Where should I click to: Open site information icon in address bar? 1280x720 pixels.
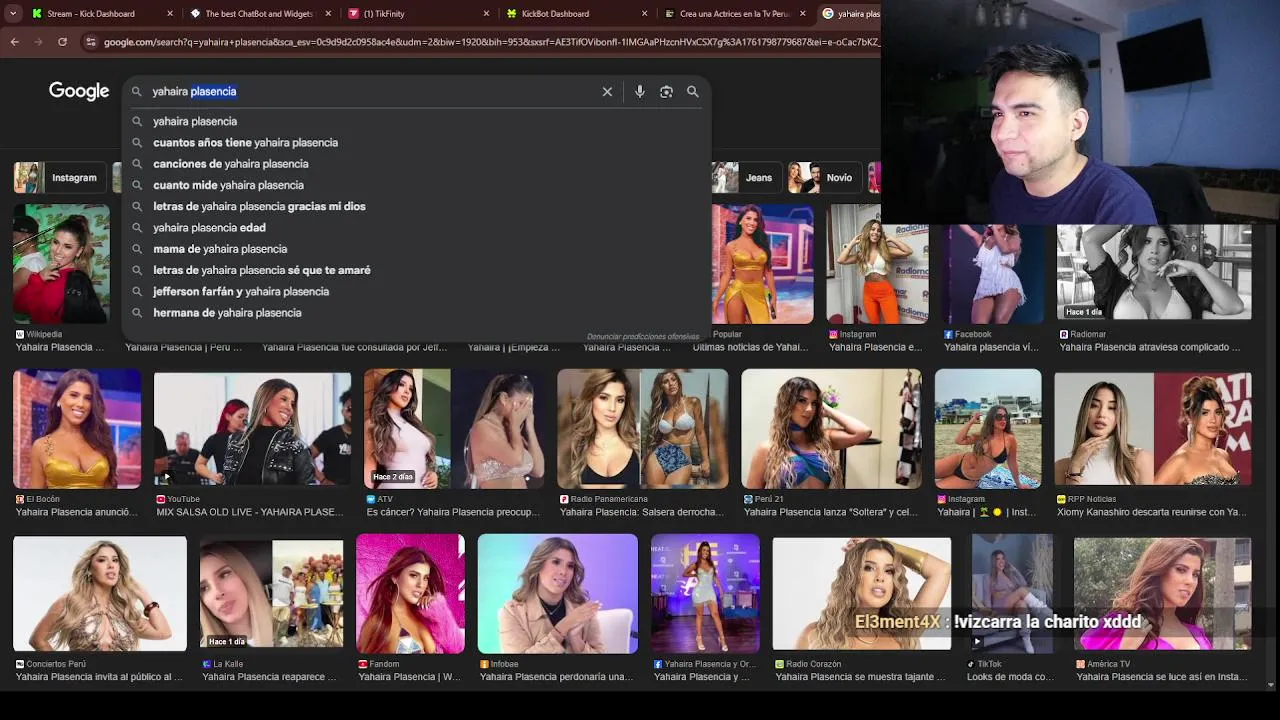(x=91, y=42)
